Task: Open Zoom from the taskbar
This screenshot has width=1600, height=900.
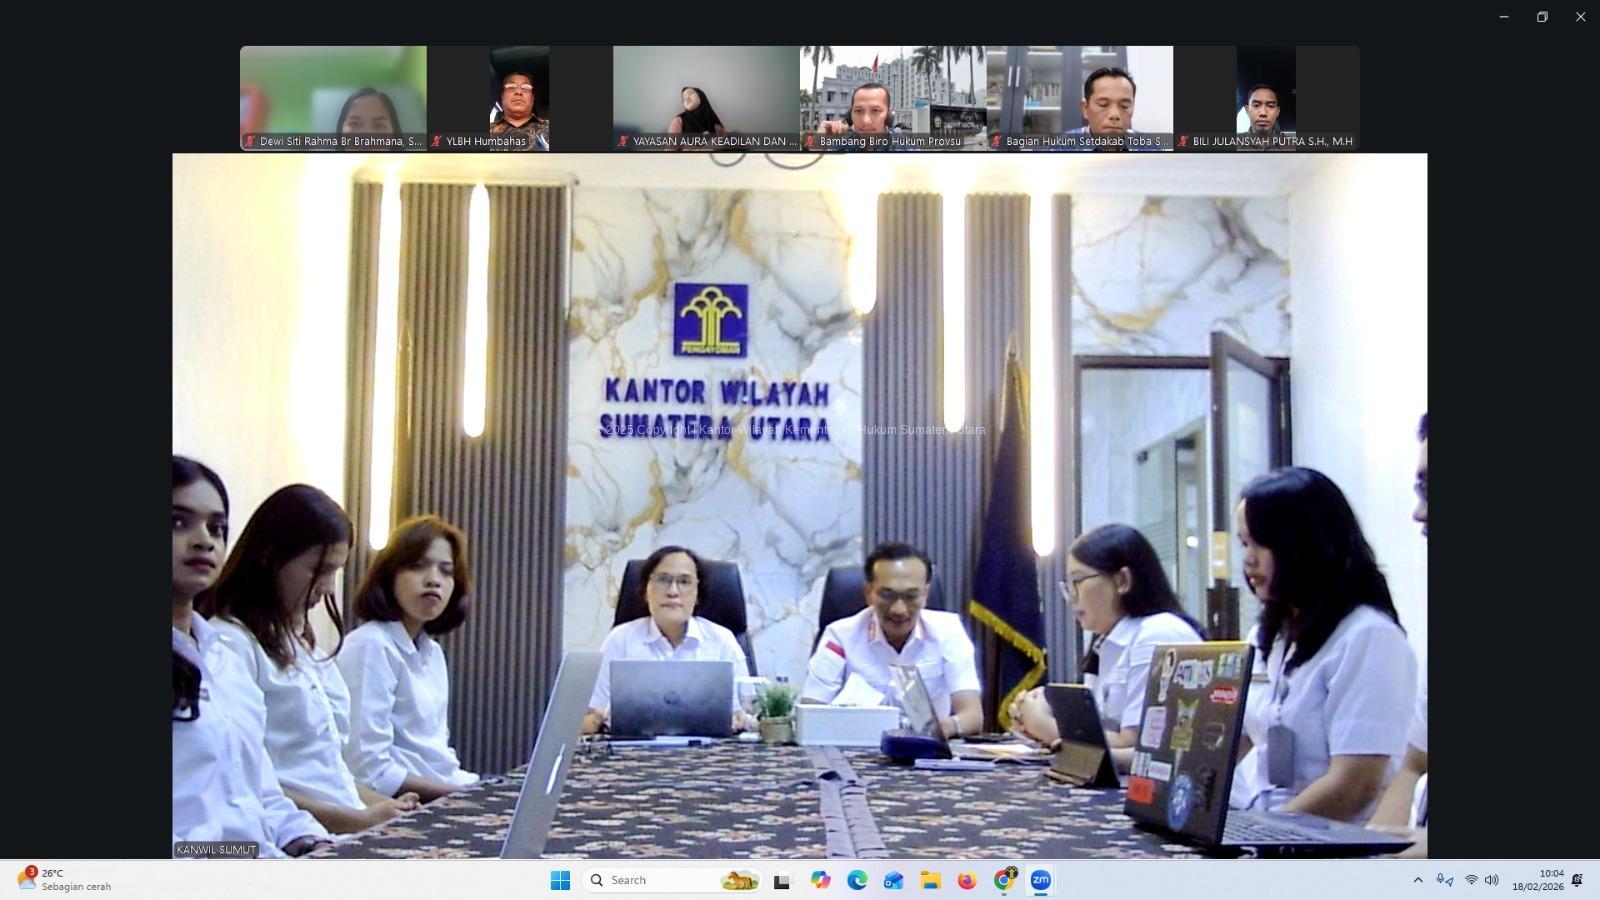Action: click(1040, 880)
